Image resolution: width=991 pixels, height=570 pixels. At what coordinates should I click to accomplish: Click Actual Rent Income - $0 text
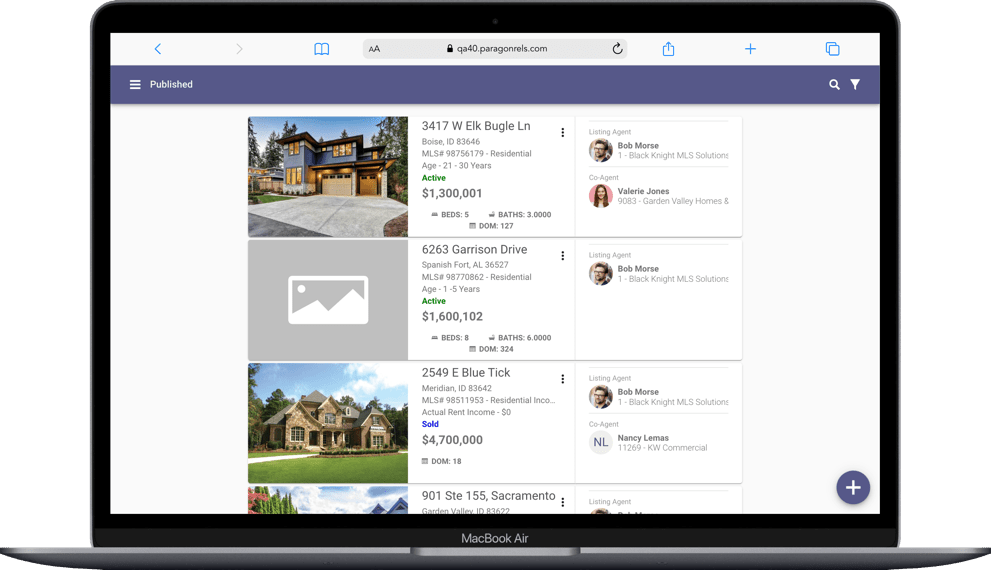(x=466, y=412)
